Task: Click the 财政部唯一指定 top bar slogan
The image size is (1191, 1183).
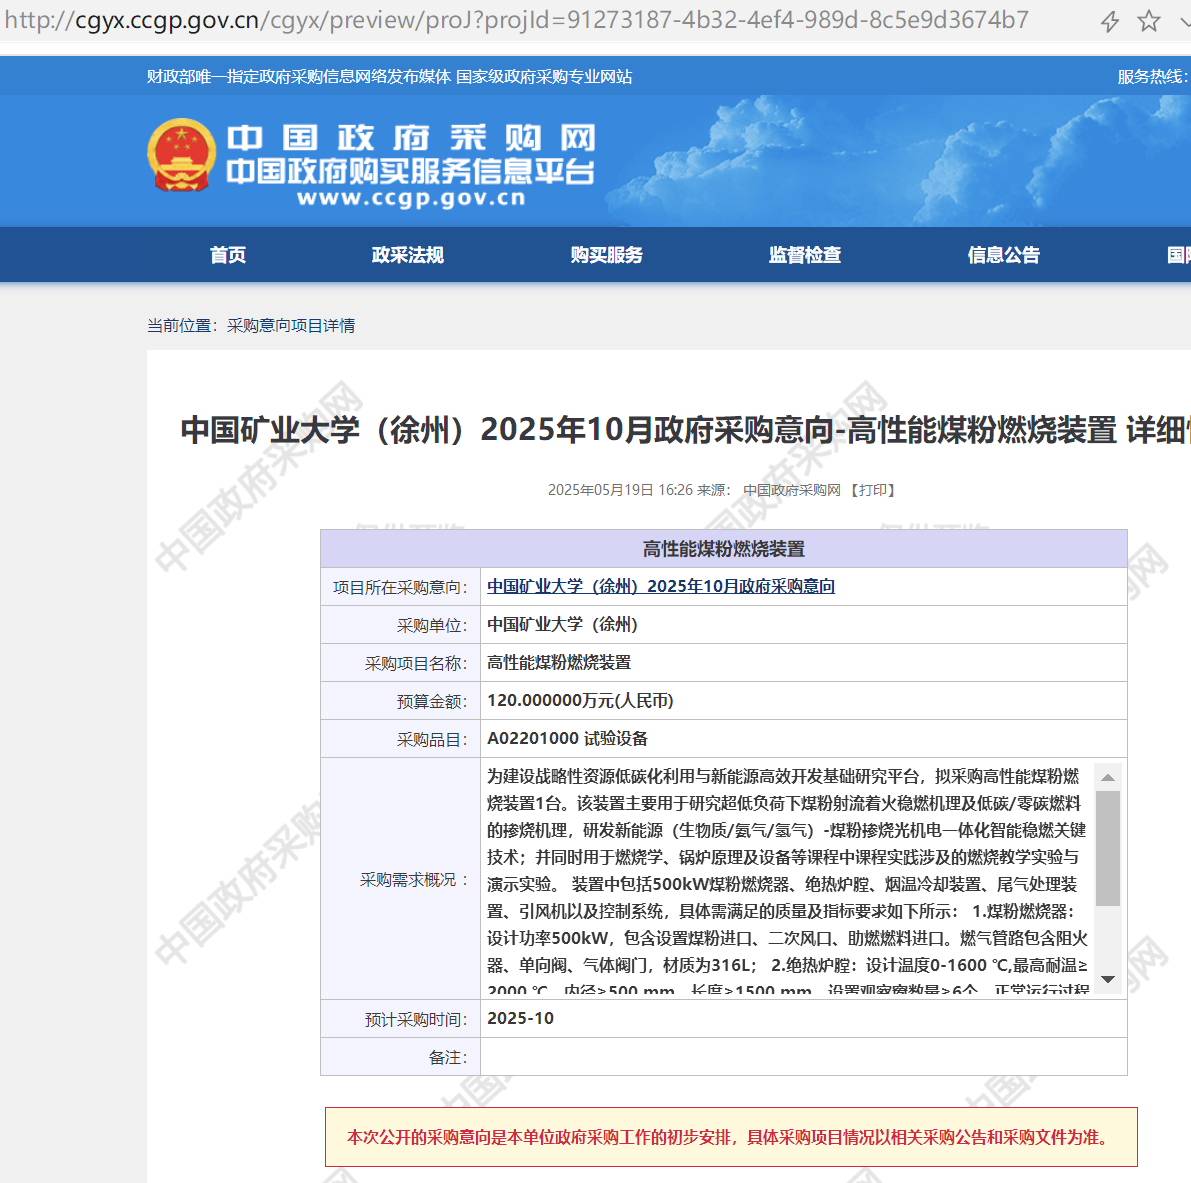Action: pos(390,77)
